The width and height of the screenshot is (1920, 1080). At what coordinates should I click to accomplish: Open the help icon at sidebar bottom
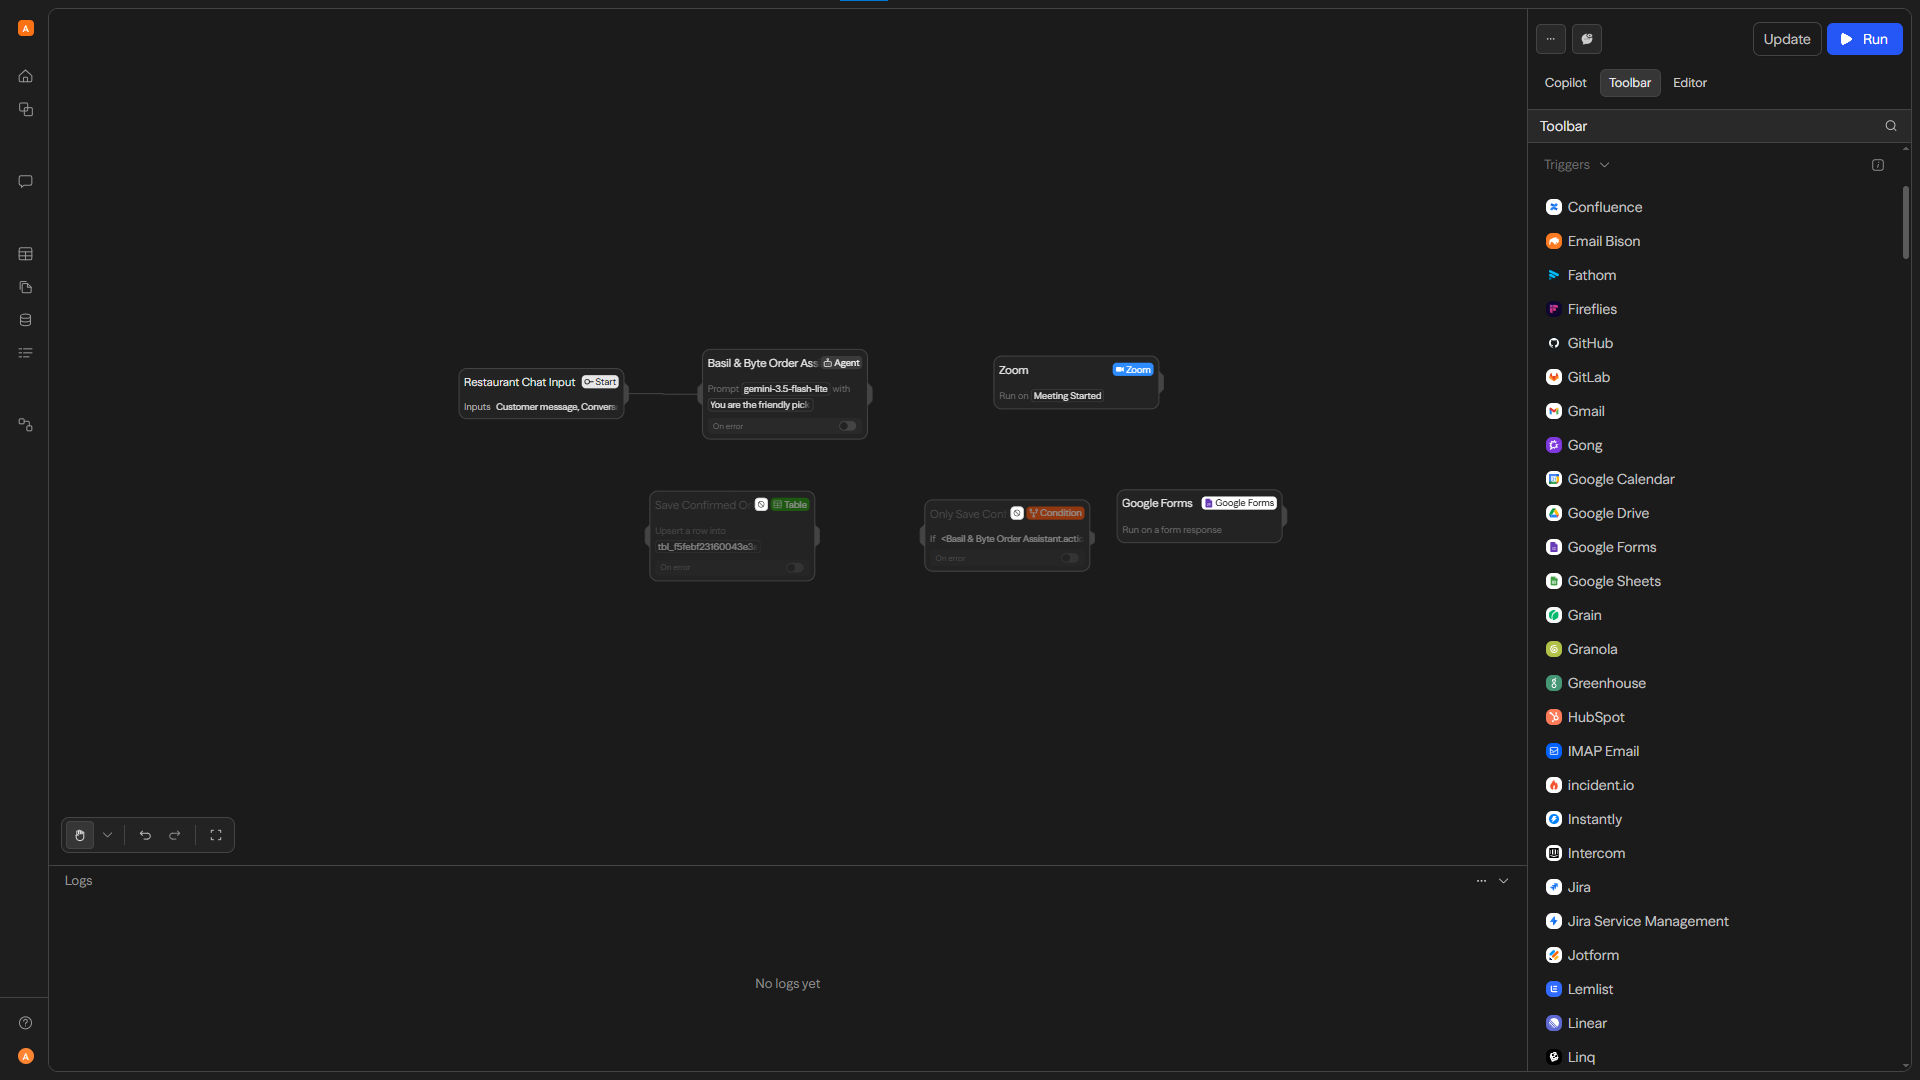(x=26, y=1023)
